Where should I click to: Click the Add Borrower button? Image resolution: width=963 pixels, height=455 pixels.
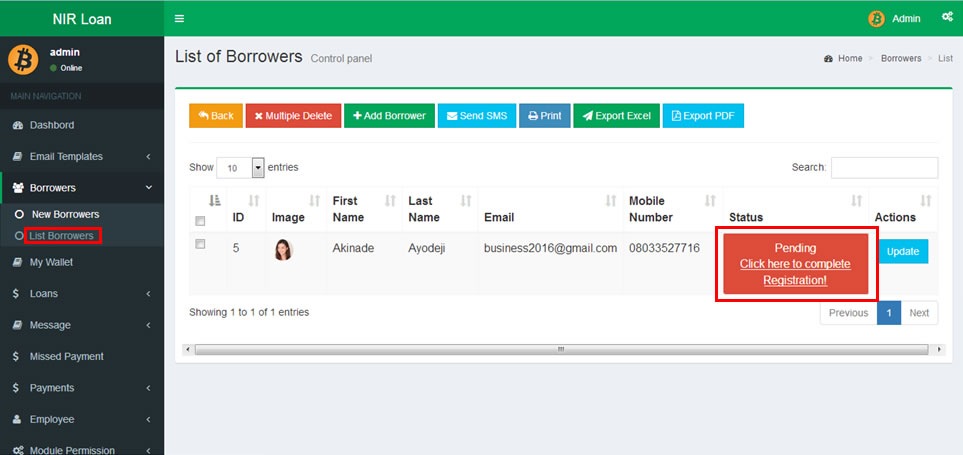389,116
